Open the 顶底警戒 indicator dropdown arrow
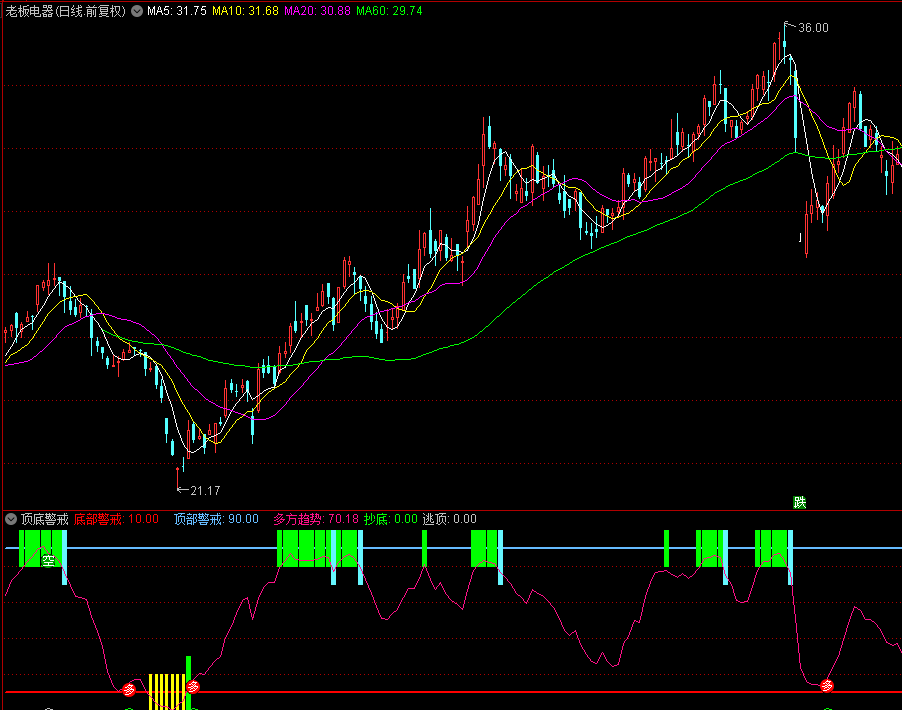The height and width of the screenshot is (710, 902). coord(11,519)
